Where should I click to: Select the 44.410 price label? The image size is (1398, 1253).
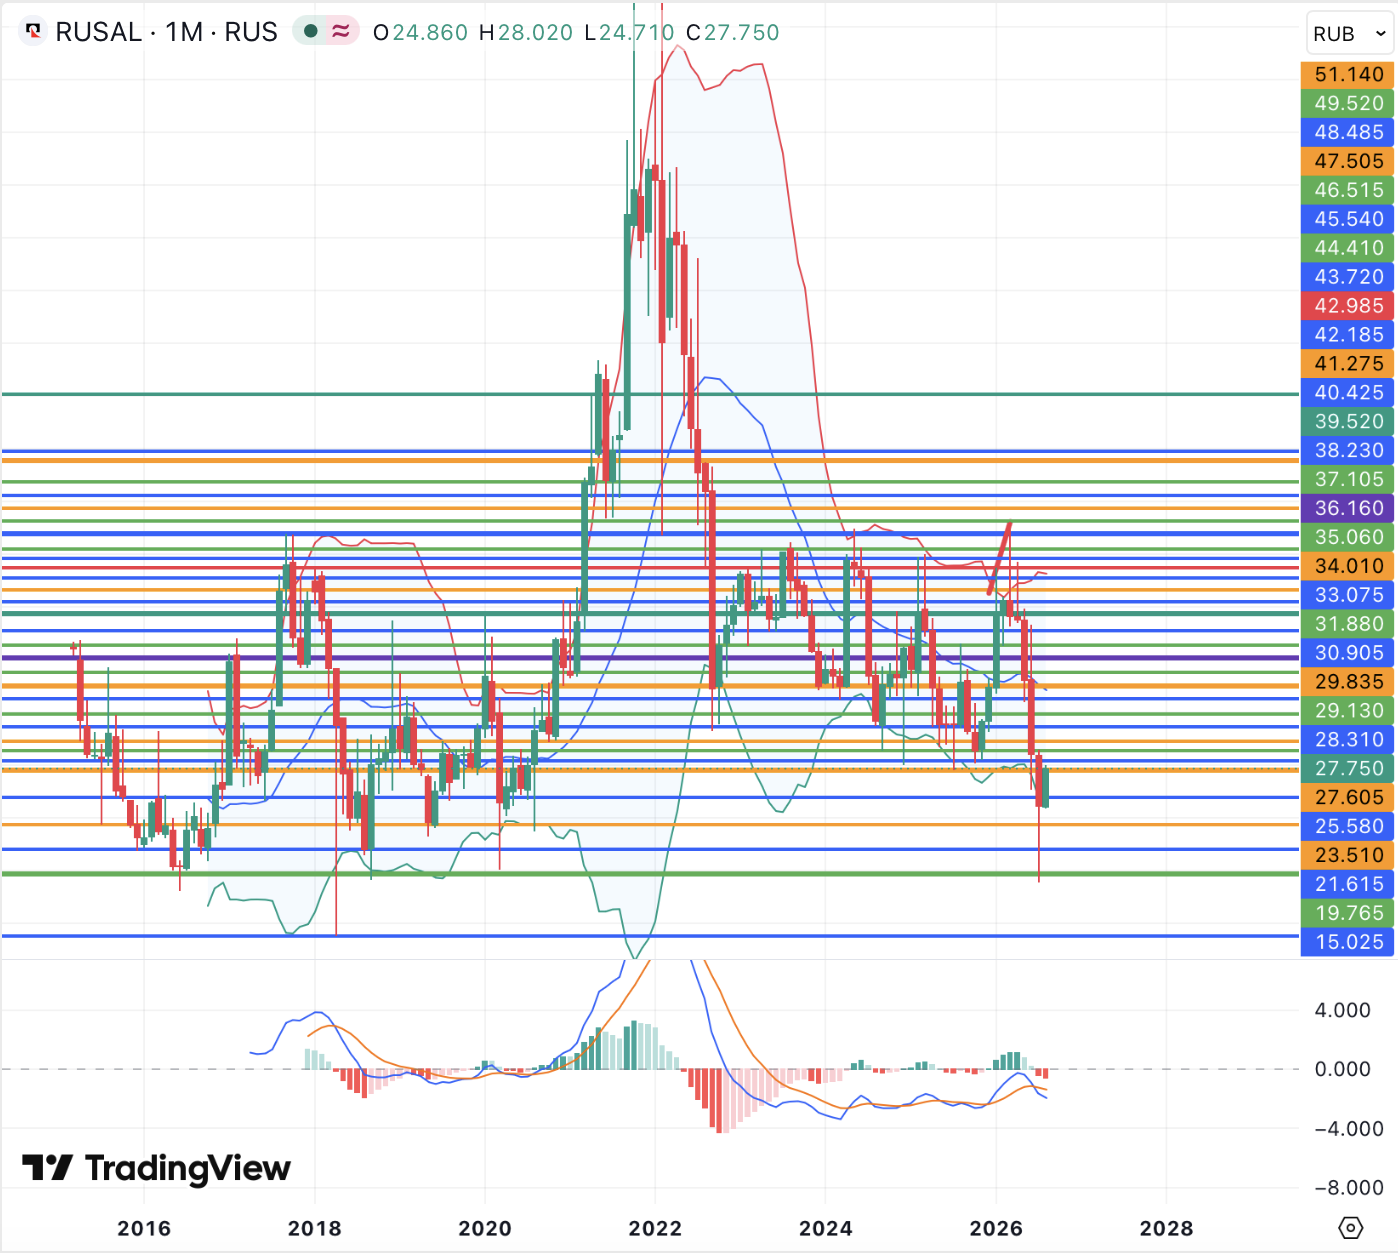(1347, 249)
